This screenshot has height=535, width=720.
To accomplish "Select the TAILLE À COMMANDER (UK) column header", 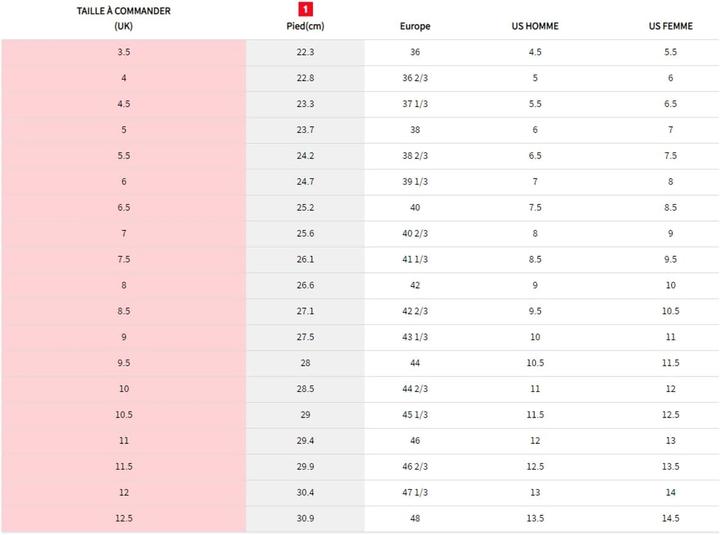I will tap(123, 18).
